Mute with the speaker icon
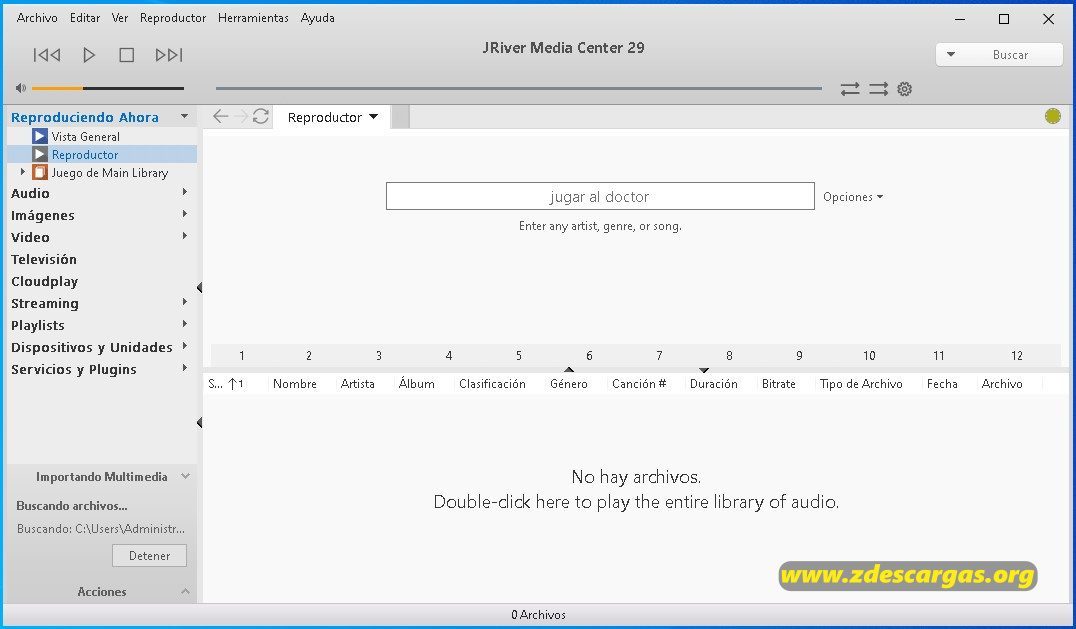This screenshot has width=1076, height=629. [21, 88]
